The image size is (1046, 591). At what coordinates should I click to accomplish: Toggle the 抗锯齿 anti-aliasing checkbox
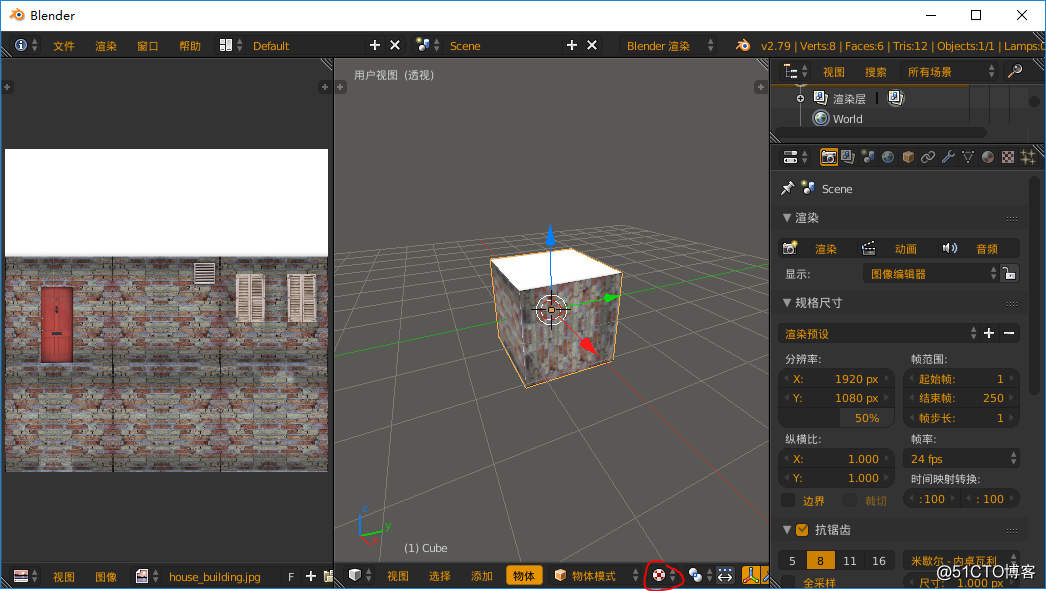[803, 530]
